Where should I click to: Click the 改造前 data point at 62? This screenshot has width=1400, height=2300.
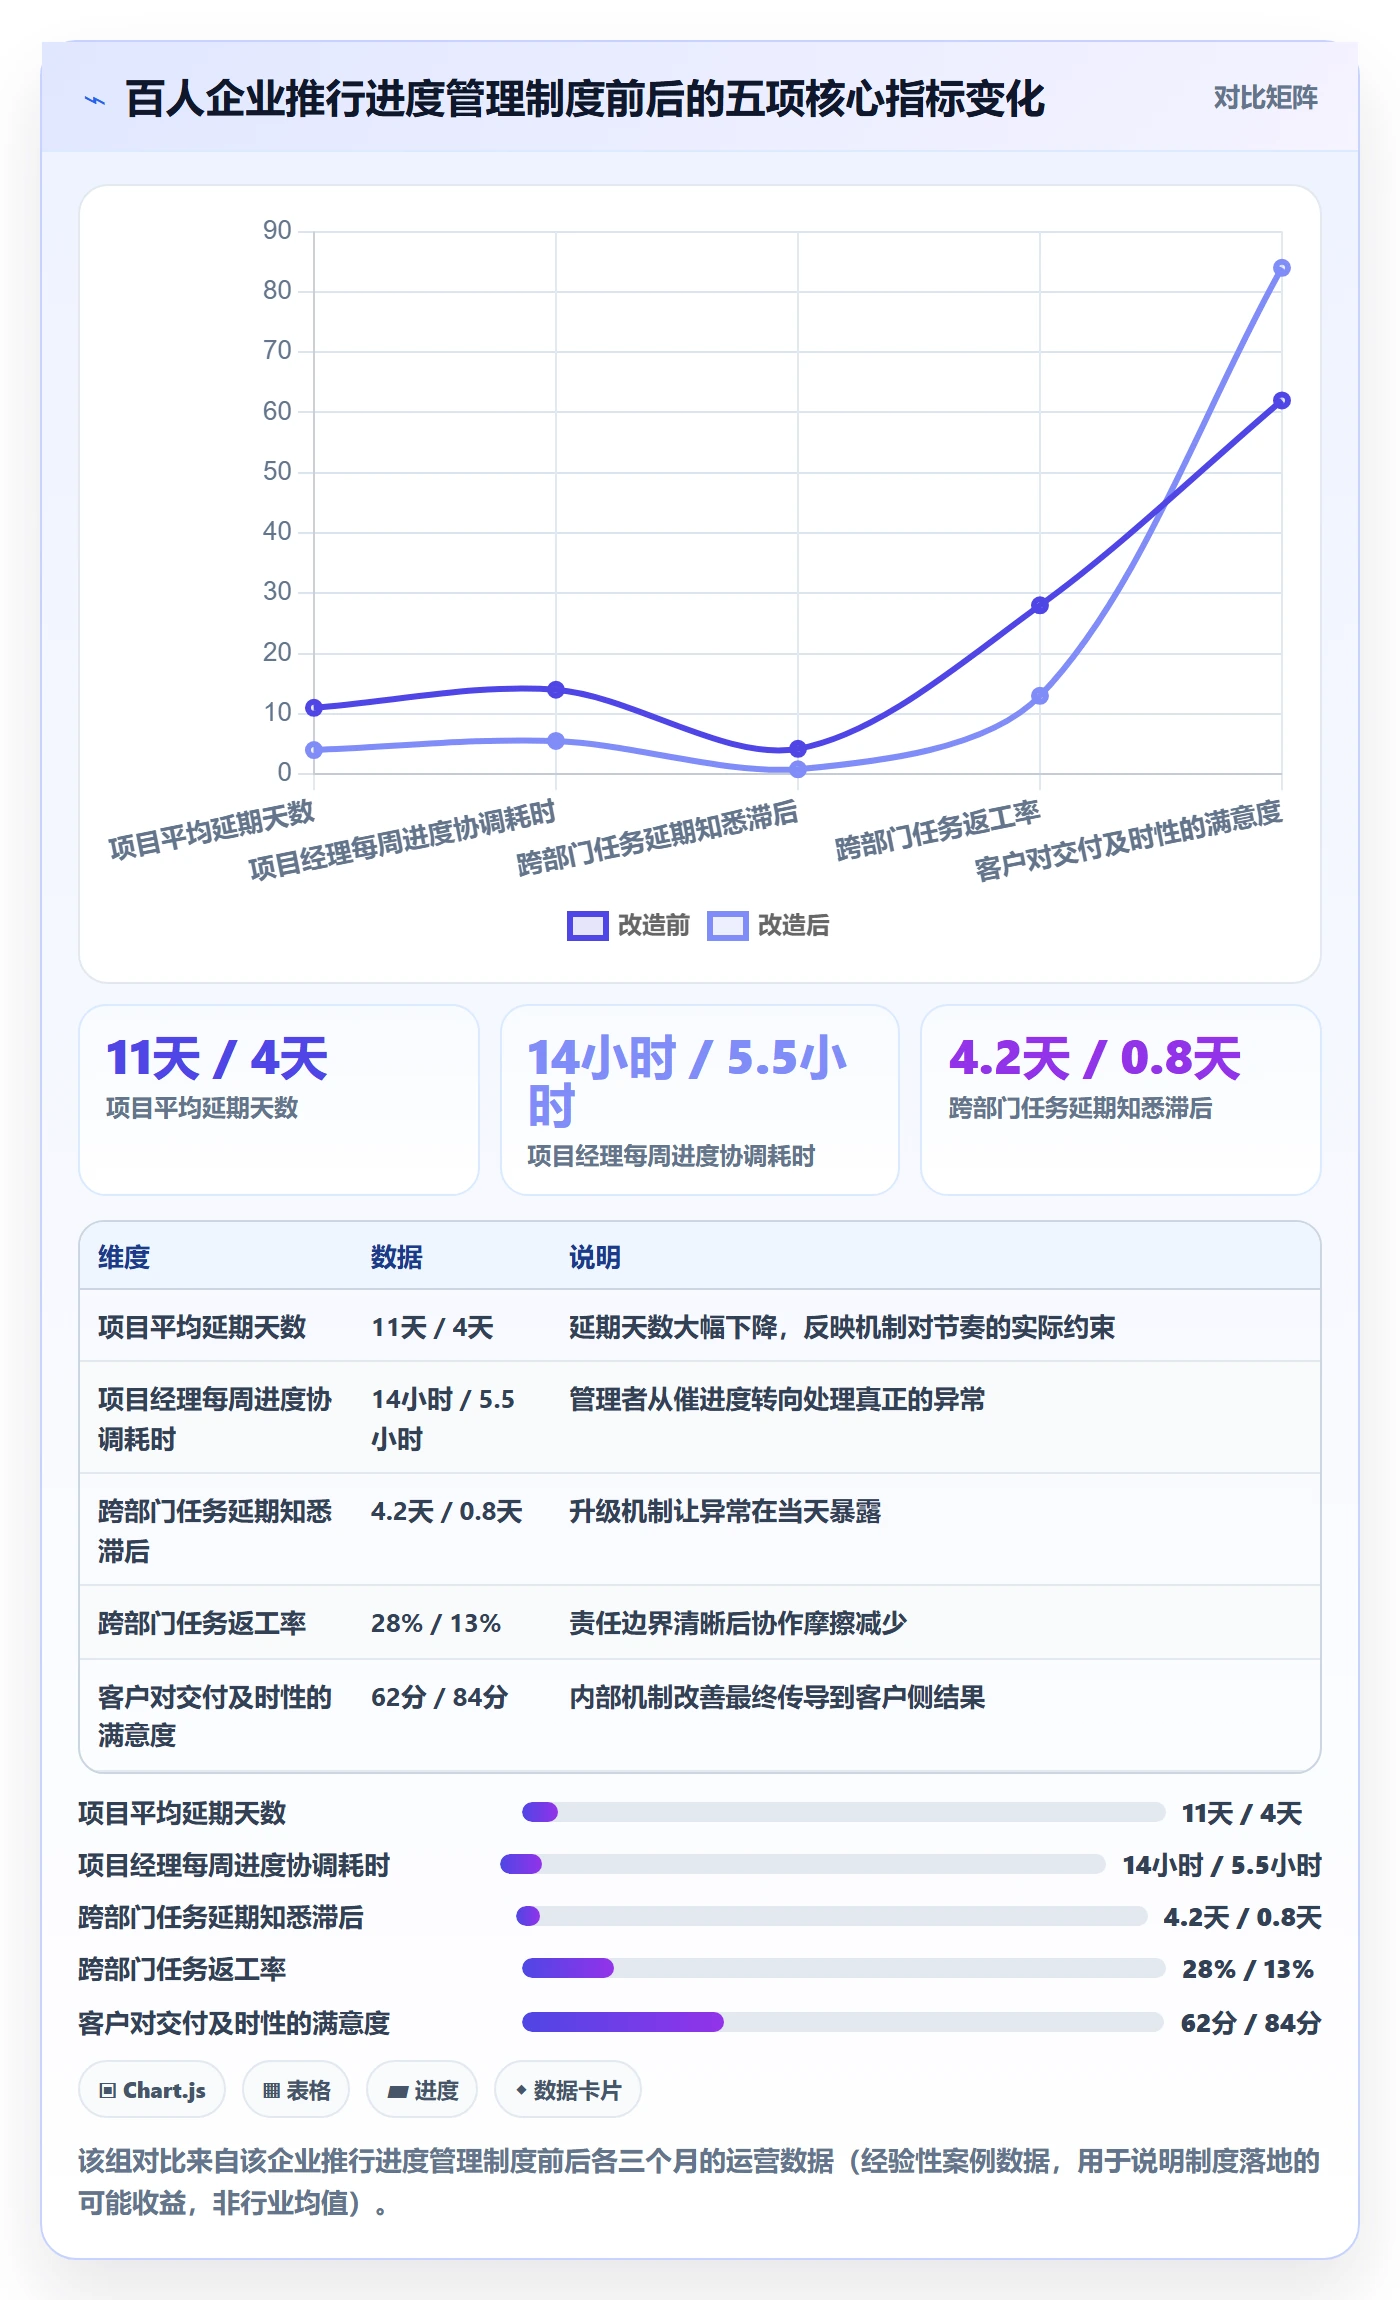click(x=1281, y=401)
